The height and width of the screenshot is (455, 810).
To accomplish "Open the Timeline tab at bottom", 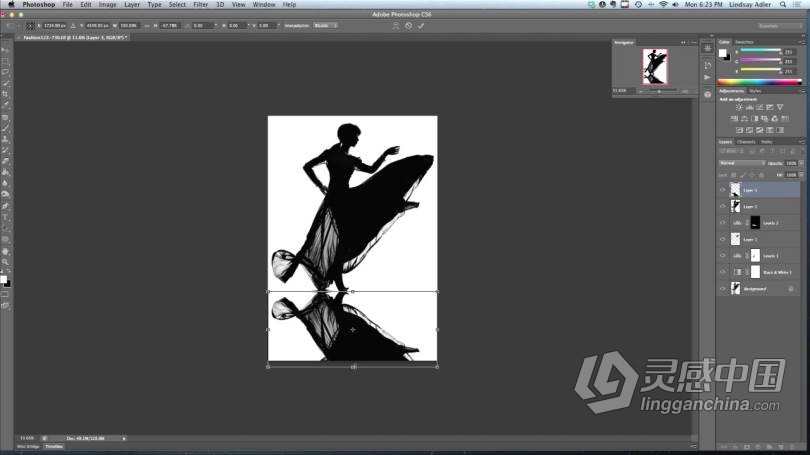I will click(x=54, y=447).
